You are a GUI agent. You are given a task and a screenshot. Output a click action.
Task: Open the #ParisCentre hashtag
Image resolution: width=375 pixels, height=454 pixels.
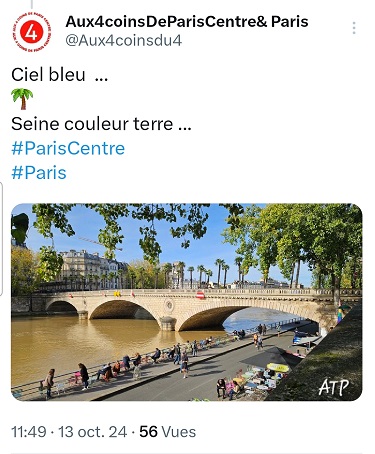pos(68,148)
